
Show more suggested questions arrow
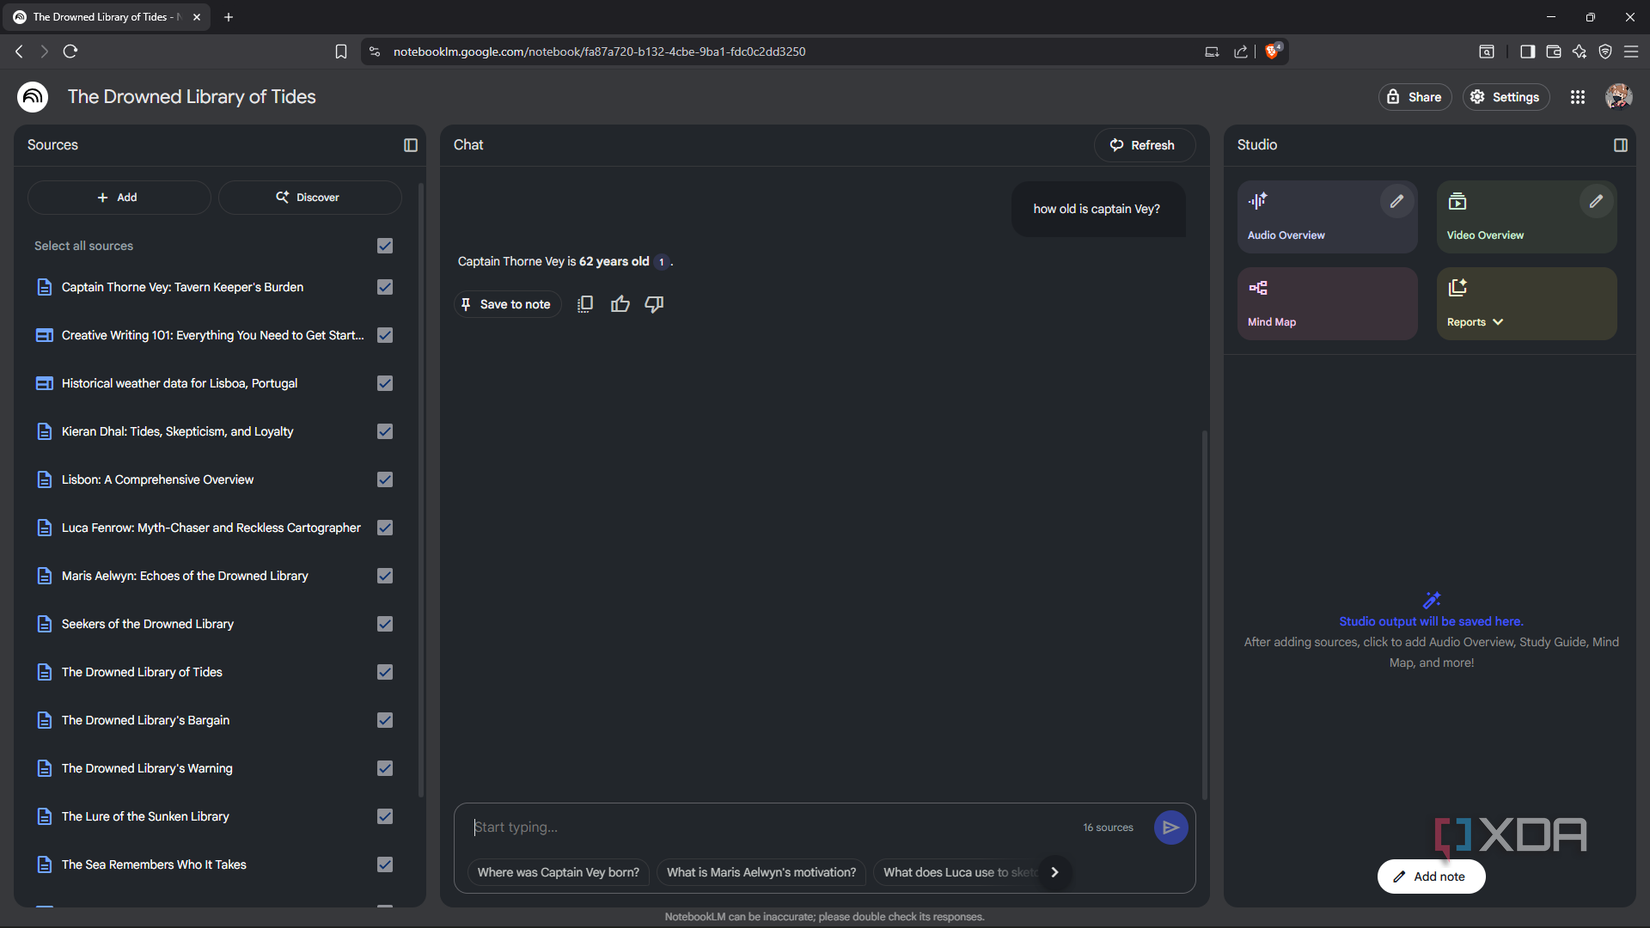point(1054,872)
